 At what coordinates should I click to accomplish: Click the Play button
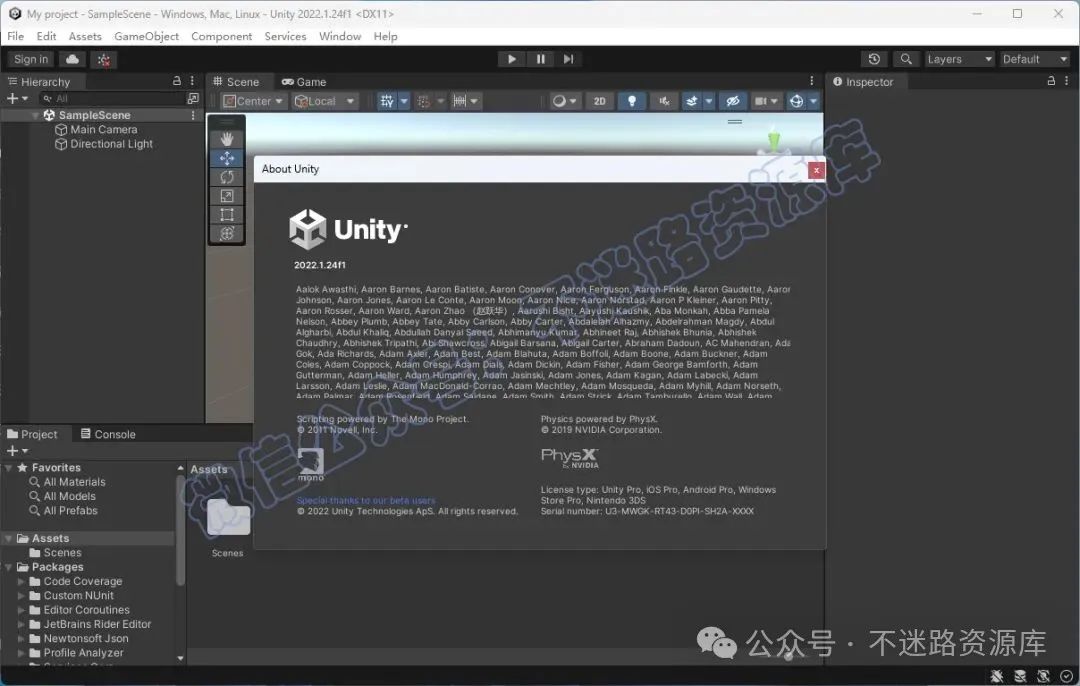point(511,59)
